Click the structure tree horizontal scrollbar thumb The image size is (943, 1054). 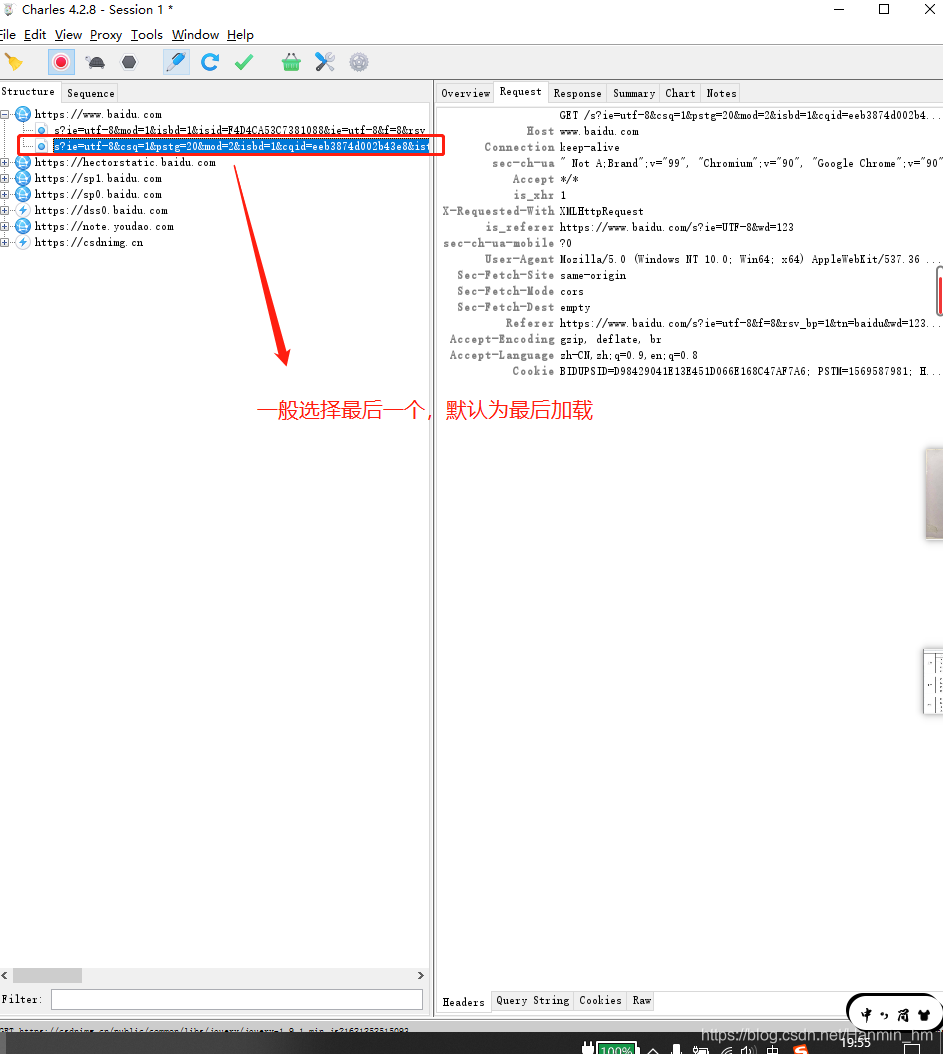click(47, 975)
